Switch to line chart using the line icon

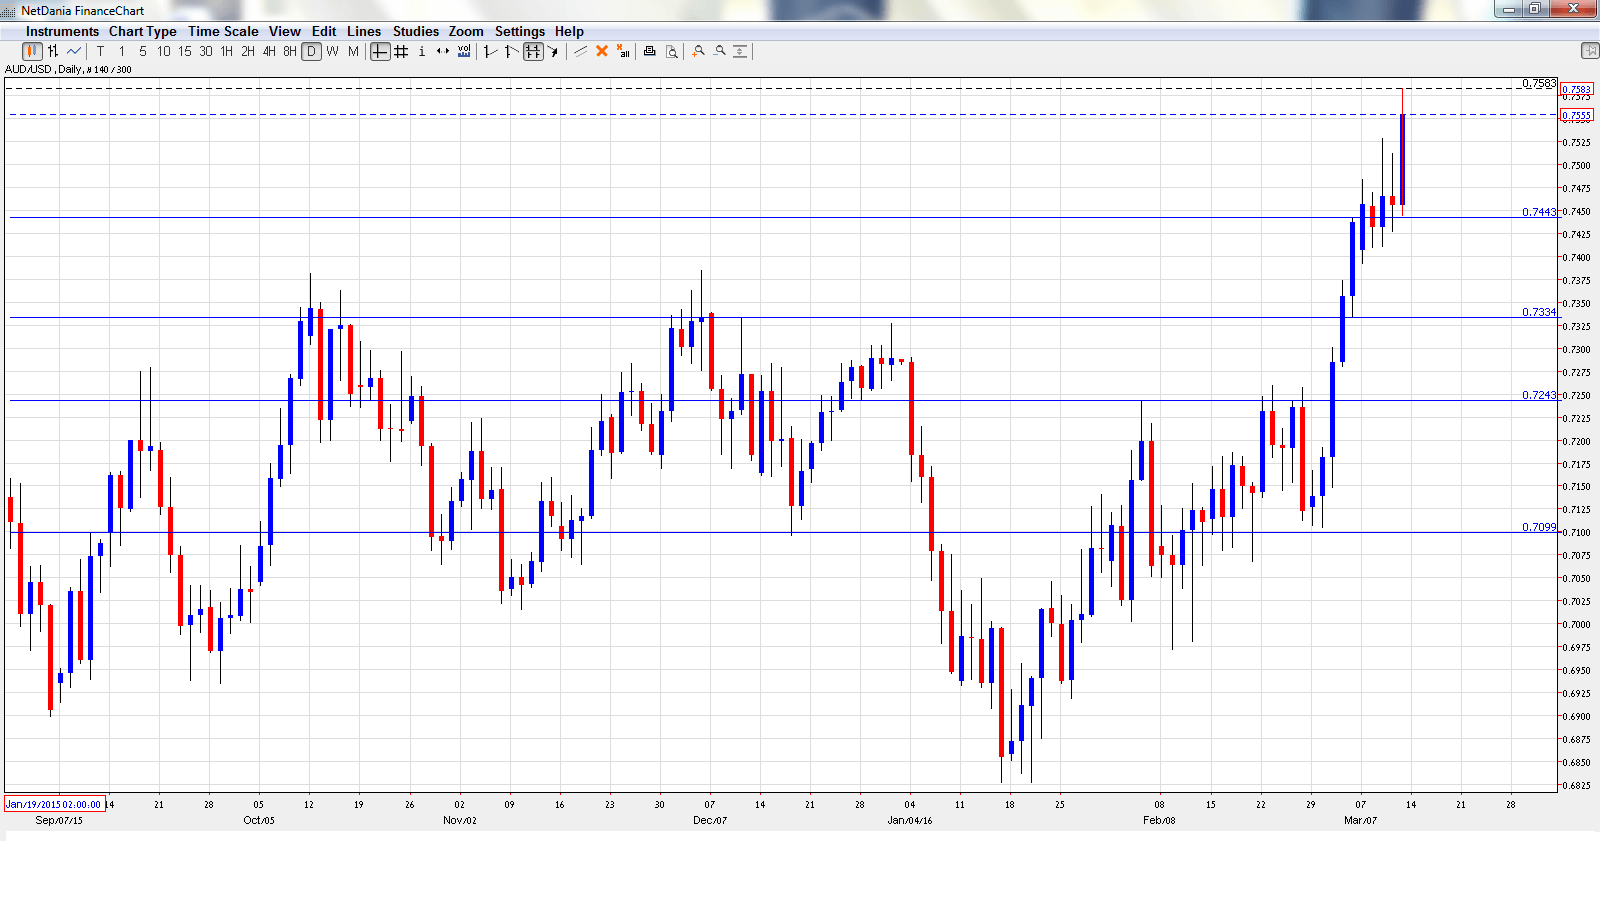pyautogui.click(x=72, y=51)
